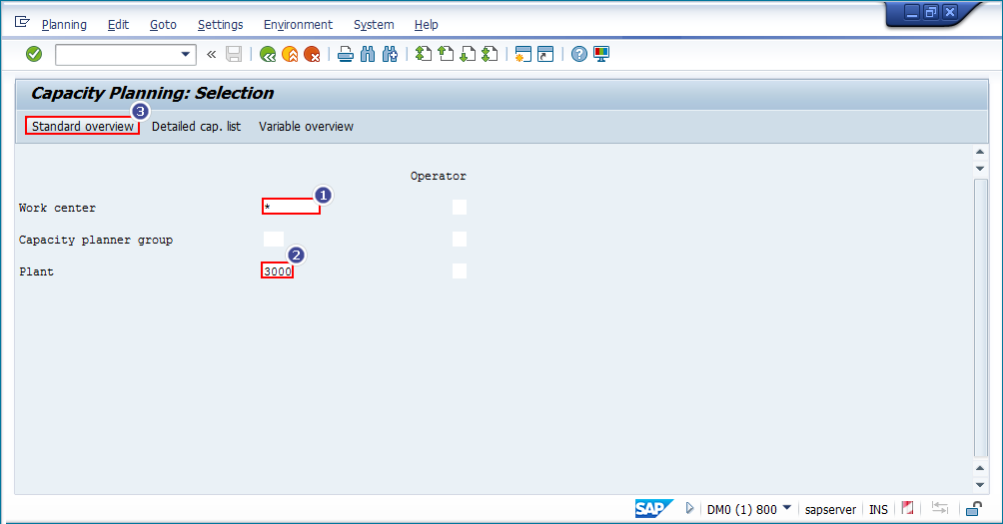Click the green Enter checkmark icon
The height and width of the screenshot is (524, 1003).
(x=34, y=54)
